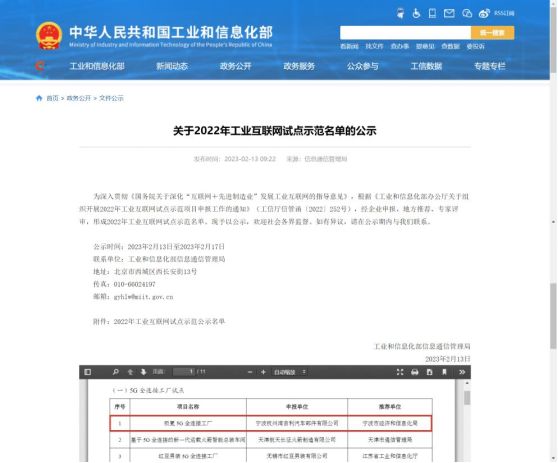Zoom out the PDF with minus button
The width and height of the screenshot is (558, 463).
click(250, 372)
